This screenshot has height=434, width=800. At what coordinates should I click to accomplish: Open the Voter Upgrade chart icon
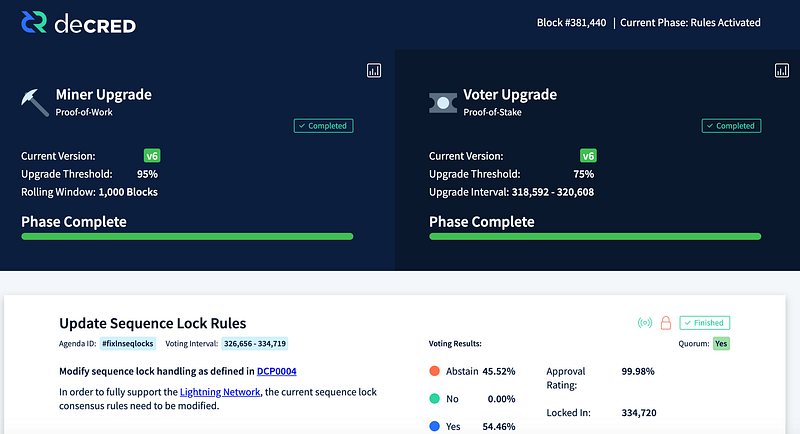pyautogui.click(x=782, y=70)
